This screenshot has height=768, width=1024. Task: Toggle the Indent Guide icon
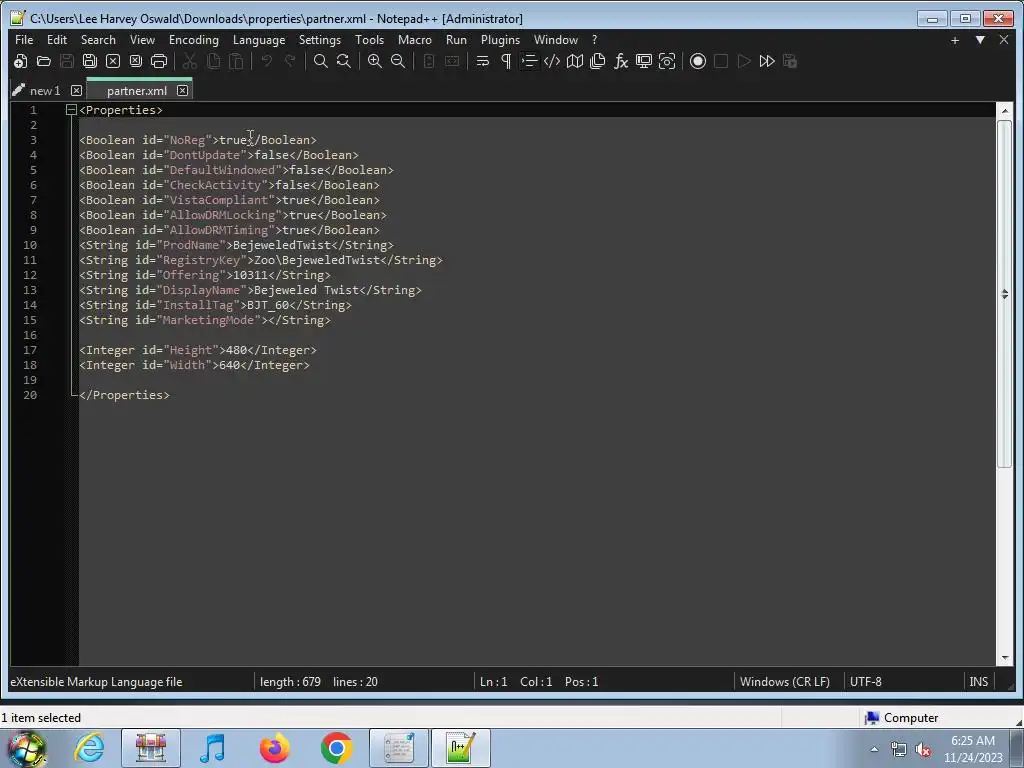(529, 61)
